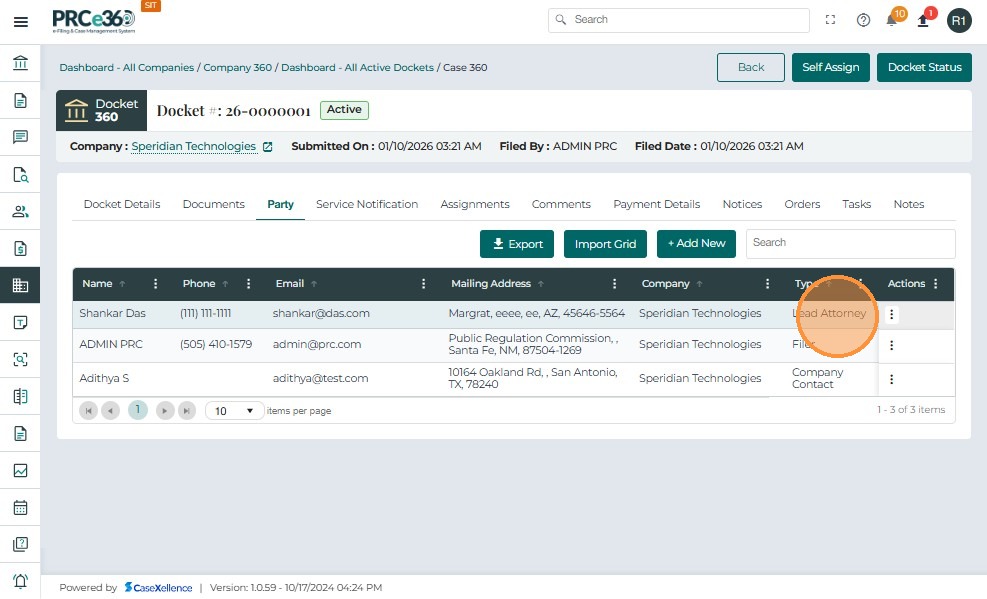Open Name column options menu
Image resolution: width=987 pixels, height=599 pixels.
coord(155,284)
